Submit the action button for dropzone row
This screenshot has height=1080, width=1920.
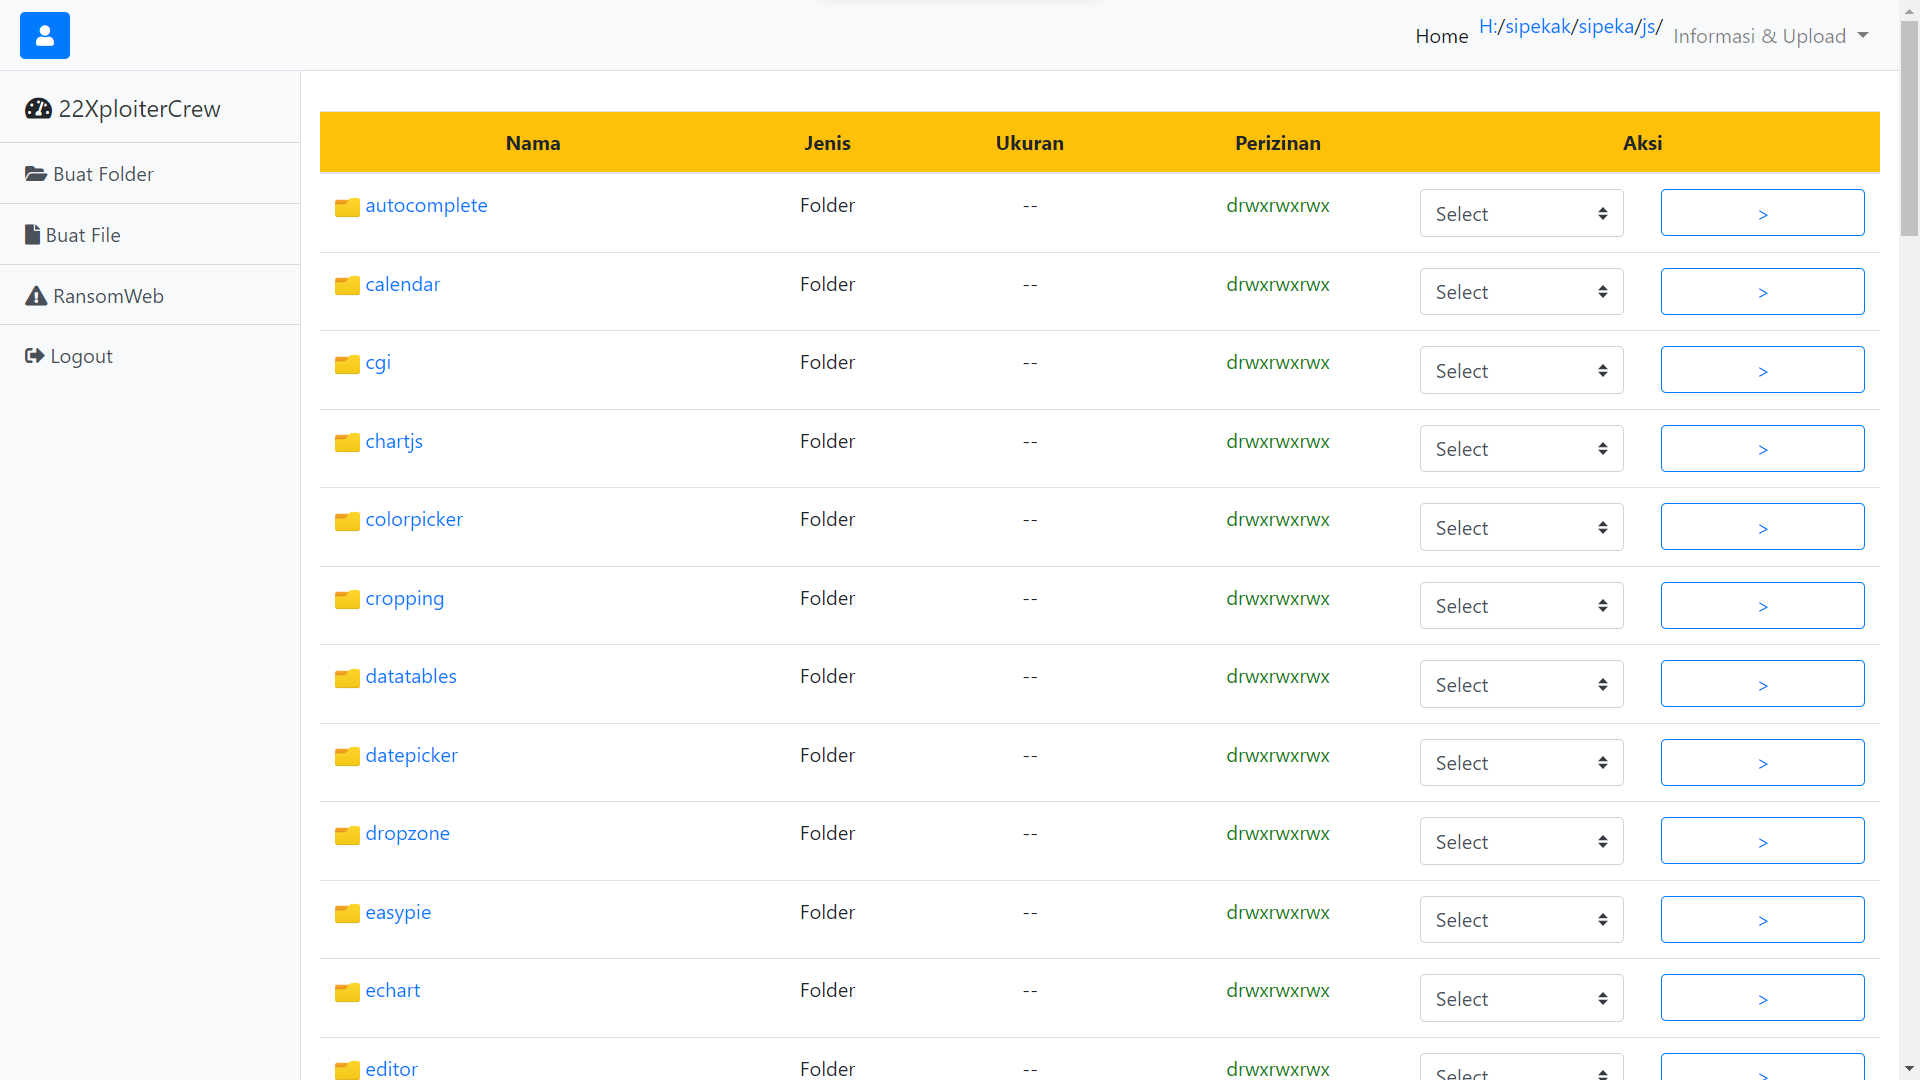point(1762,841)
